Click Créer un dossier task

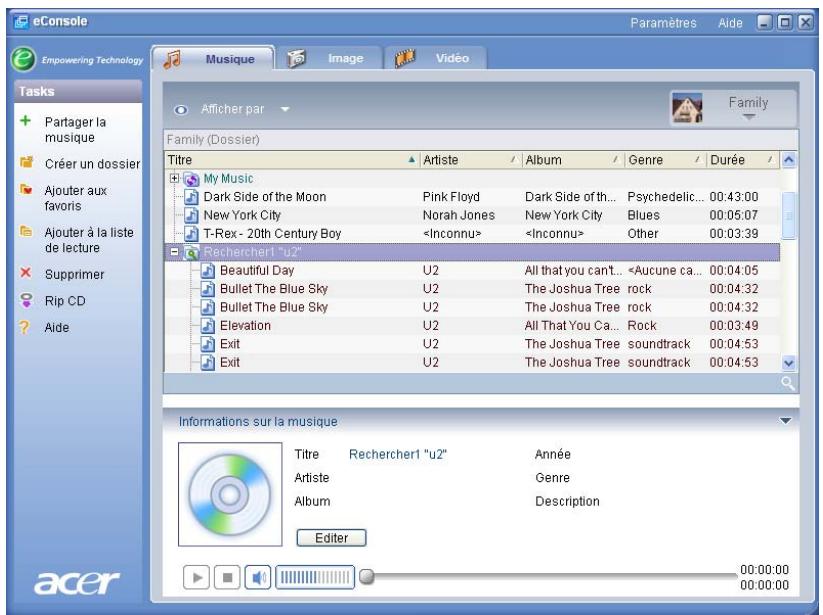point(92,164)
